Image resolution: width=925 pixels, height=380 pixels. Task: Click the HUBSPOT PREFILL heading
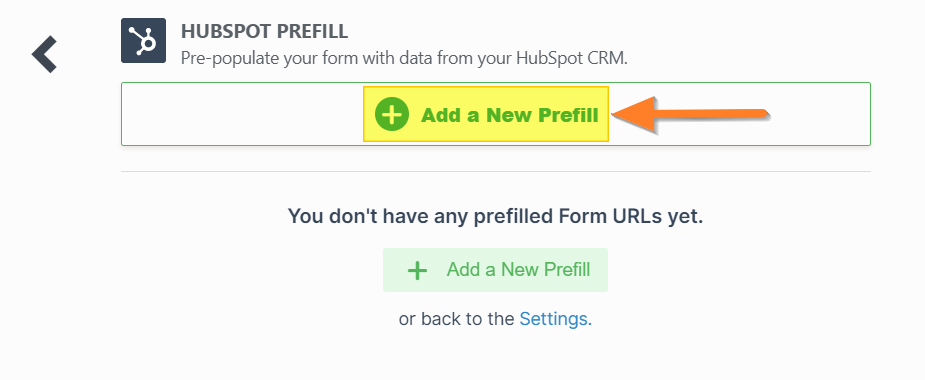click(264, 31)
